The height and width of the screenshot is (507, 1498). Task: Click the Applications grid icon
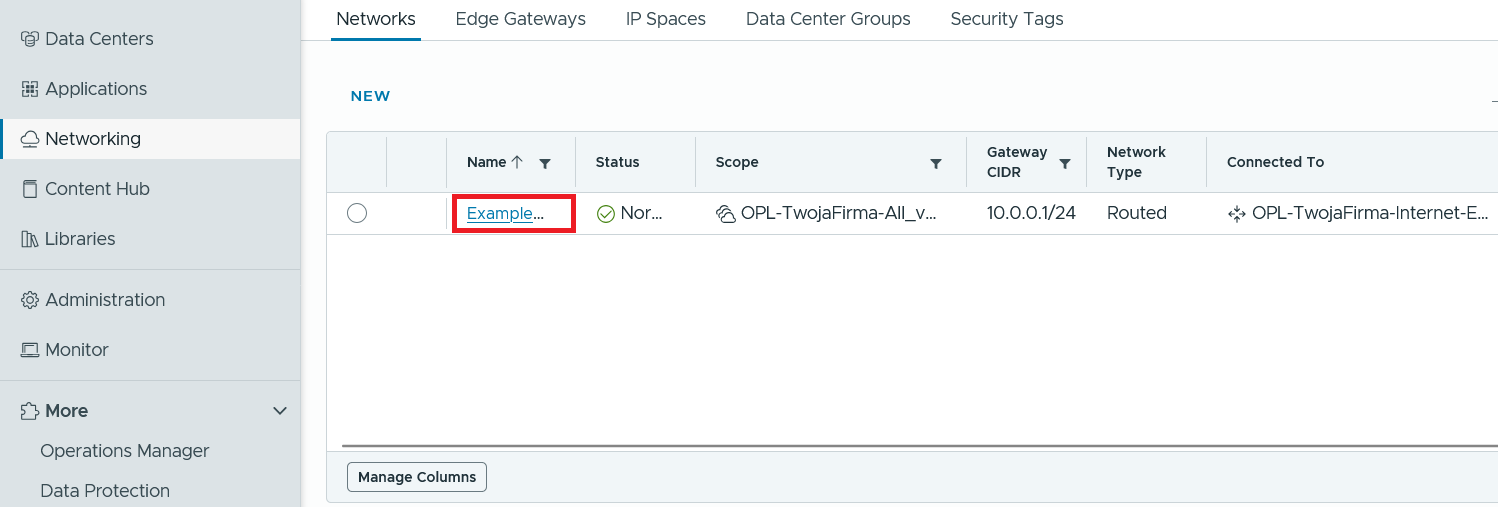coord(30,89)
